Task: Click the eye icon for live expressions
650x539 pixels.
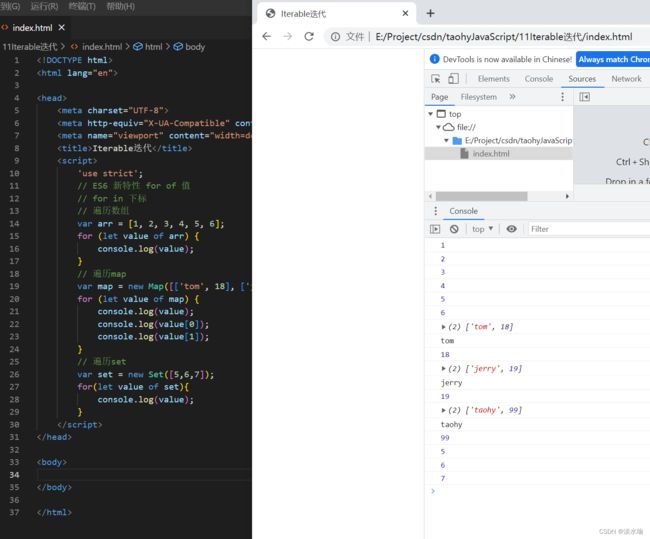Action: [x=512, y=229]
